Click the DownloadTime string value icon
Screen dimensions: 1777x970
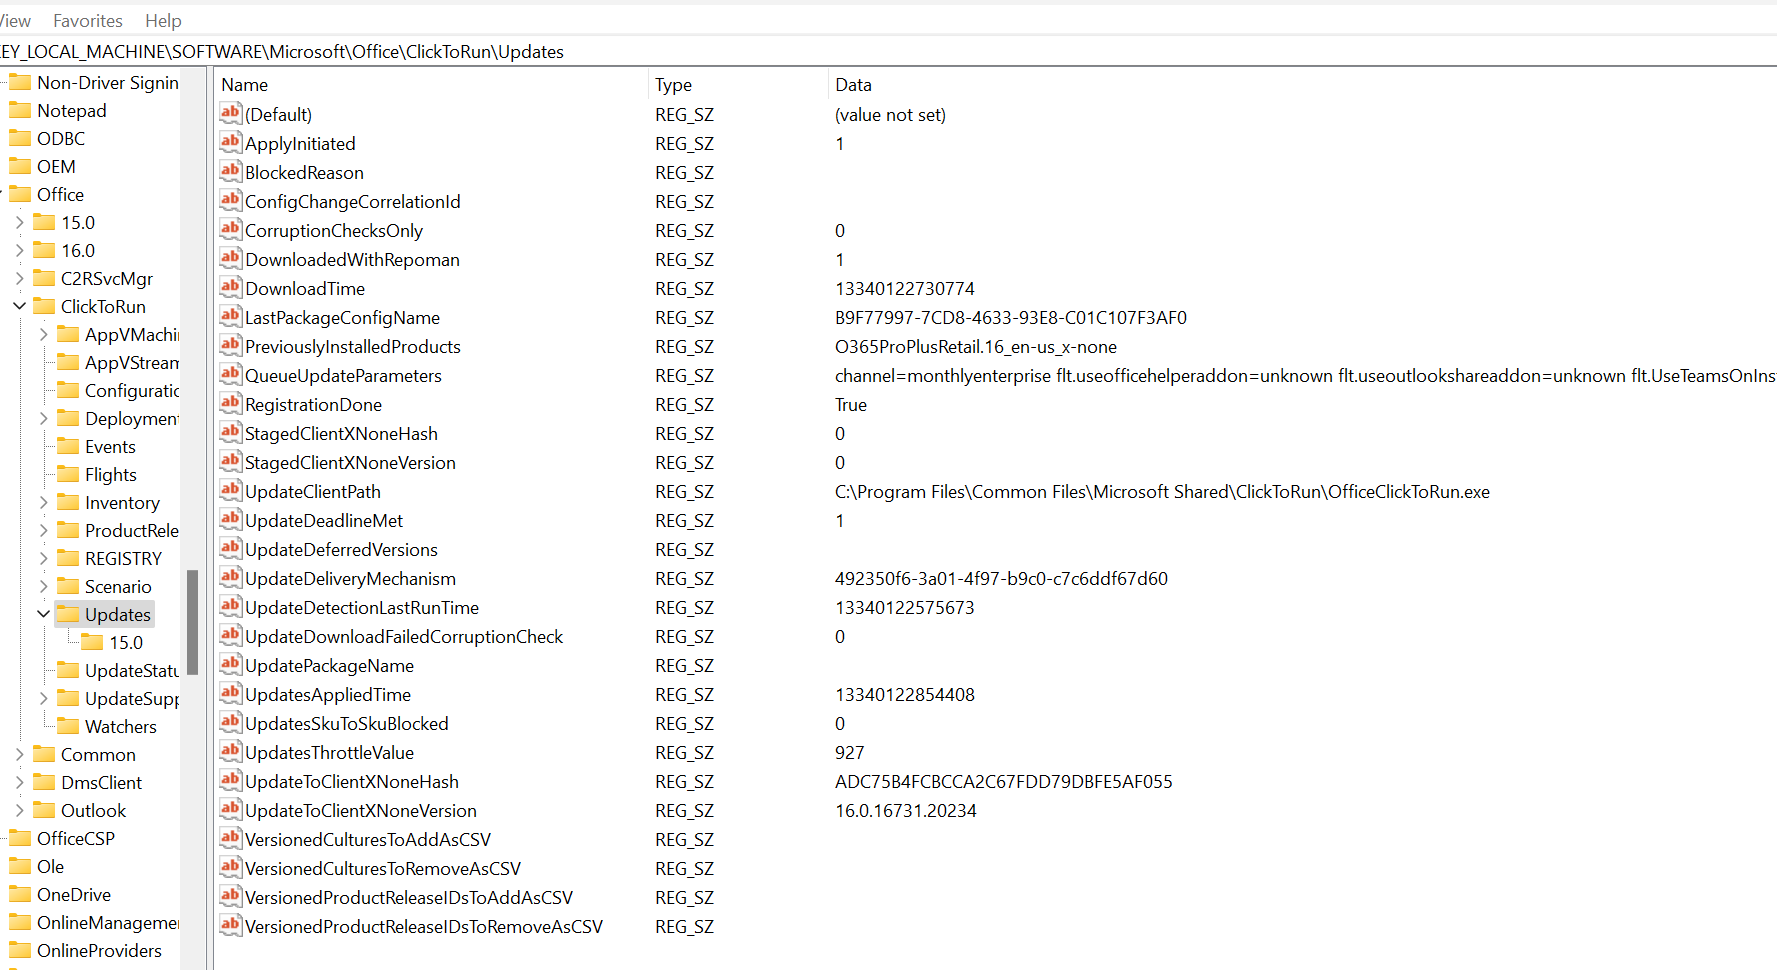(x=231, y=287)
